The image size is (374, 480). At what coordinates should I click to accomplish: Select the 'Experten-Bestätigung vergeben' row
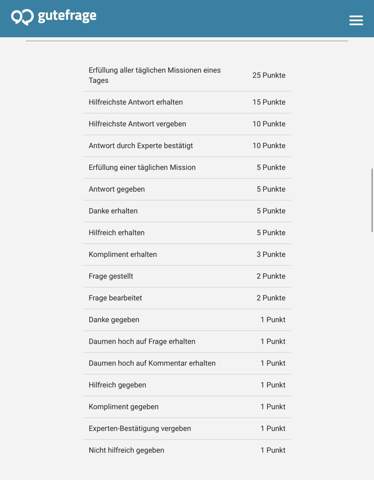[187, 428]
